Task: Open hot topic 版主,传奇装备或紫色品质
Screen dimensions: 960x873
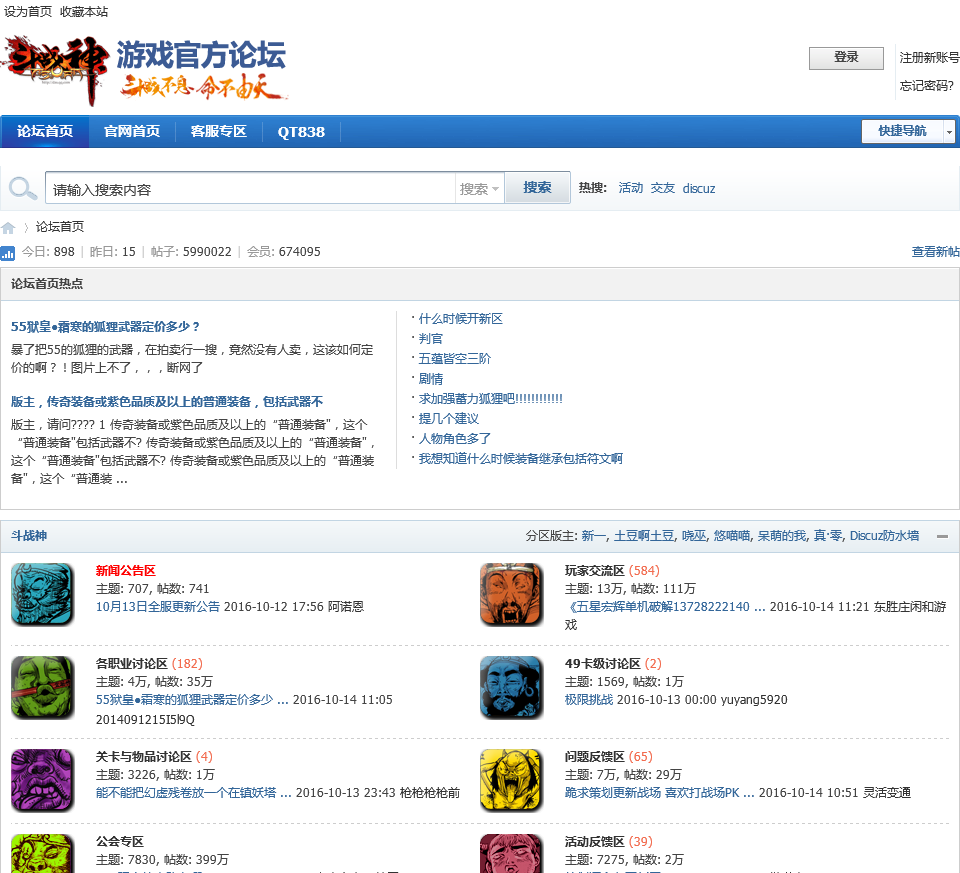Action: point(167,402)
